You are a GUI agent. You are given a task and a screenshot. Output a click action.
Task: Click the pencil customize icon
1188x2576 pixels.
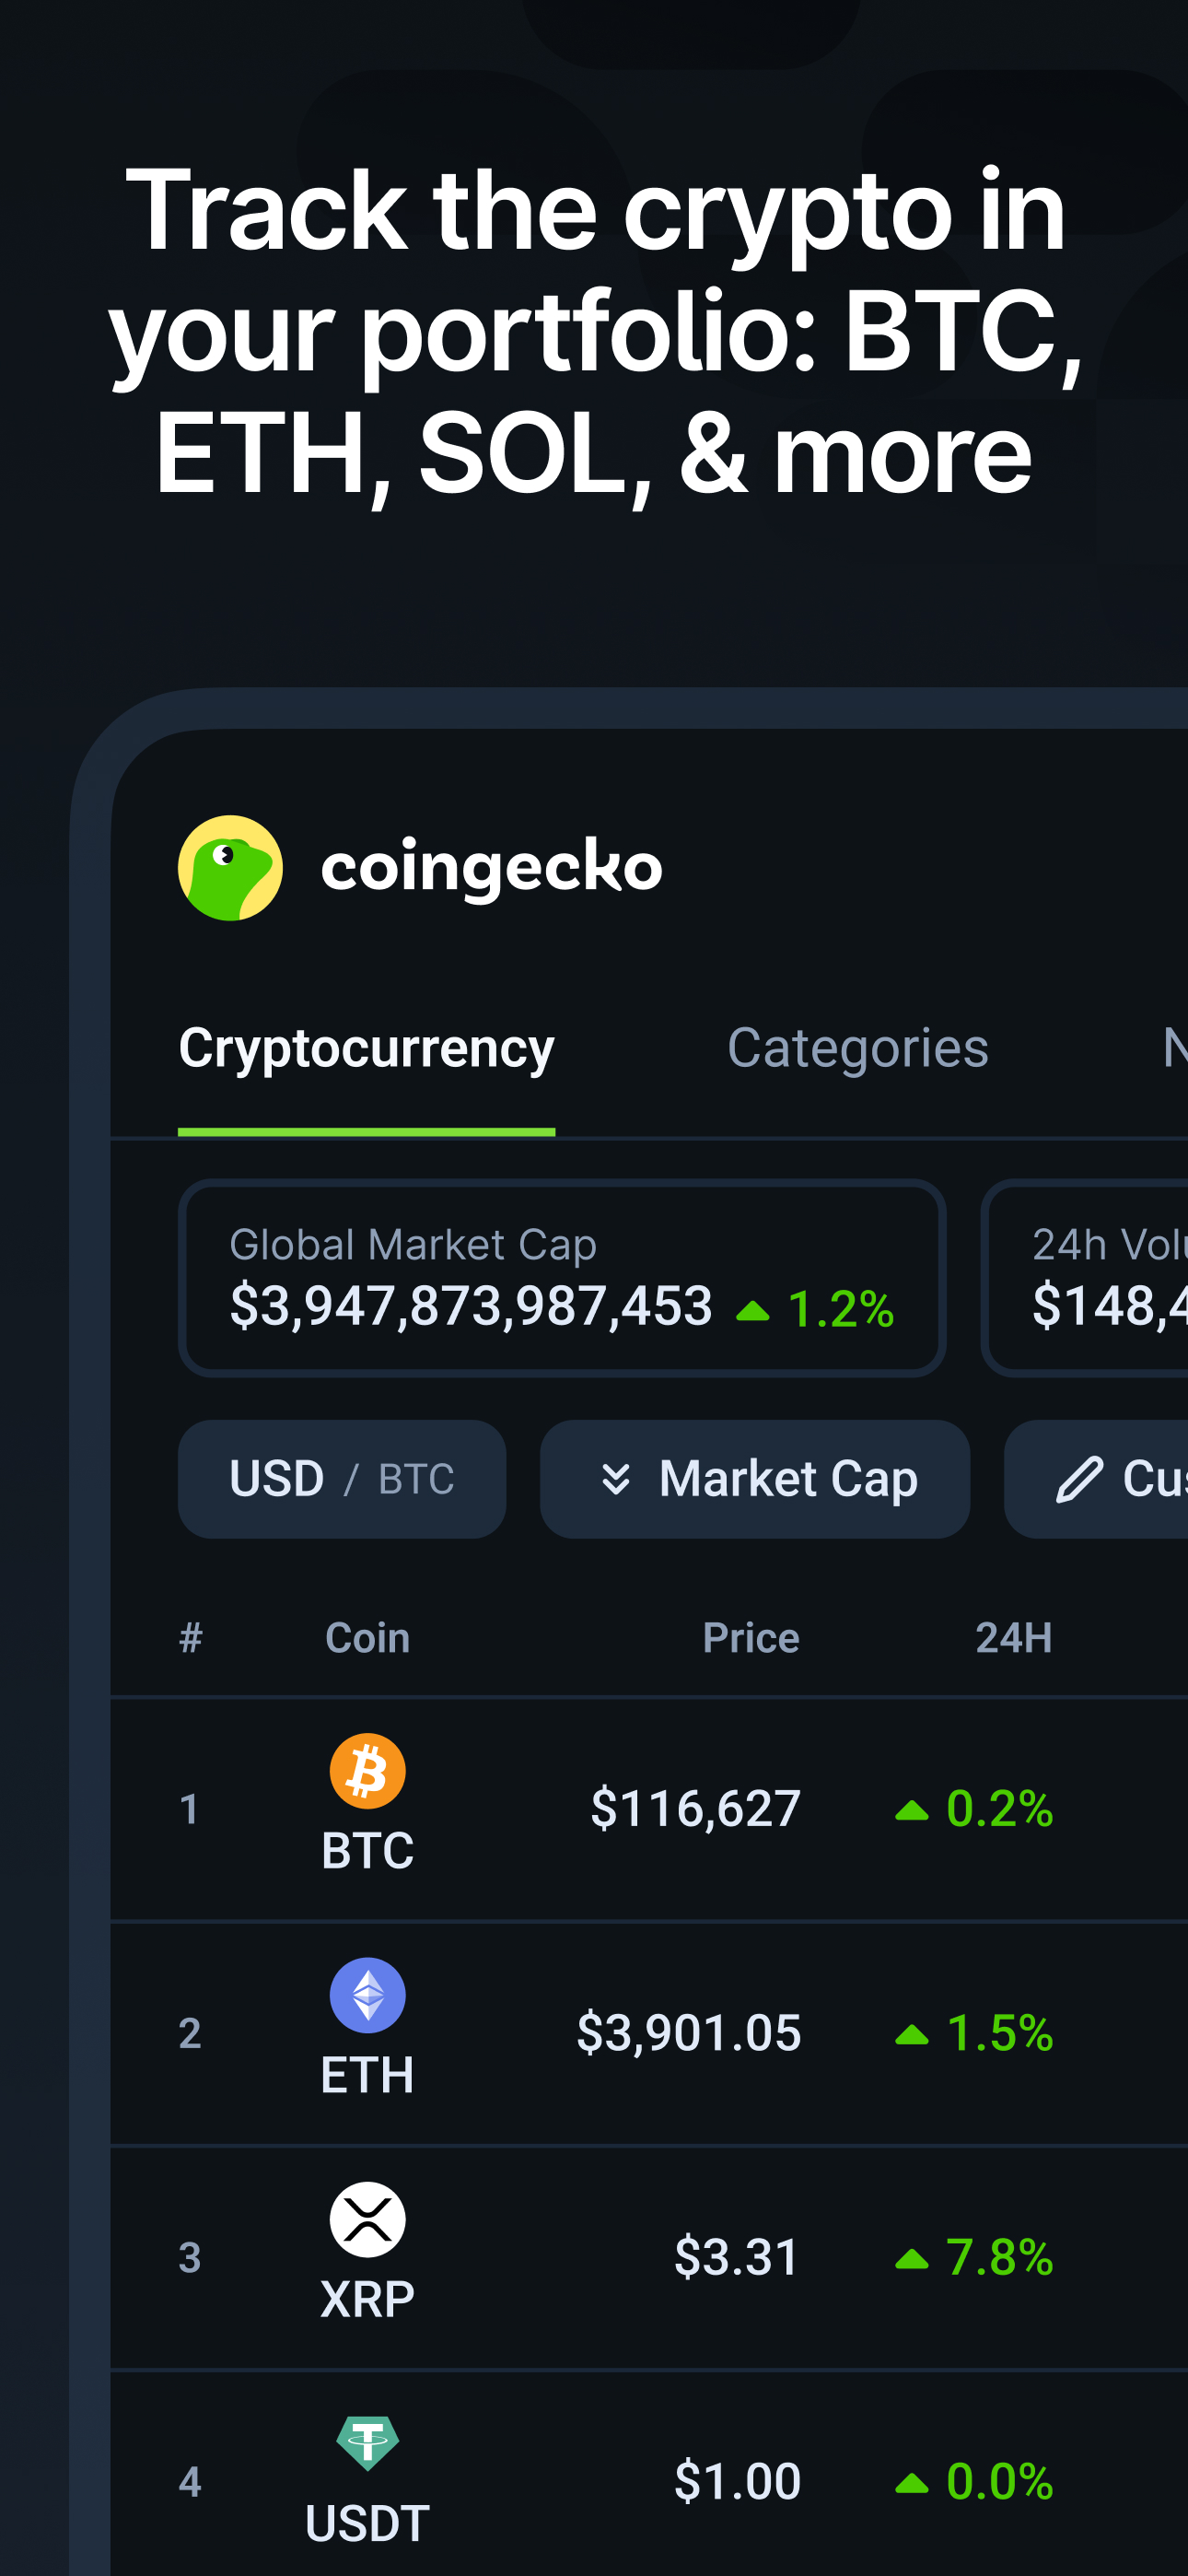coord(1079,1479)
